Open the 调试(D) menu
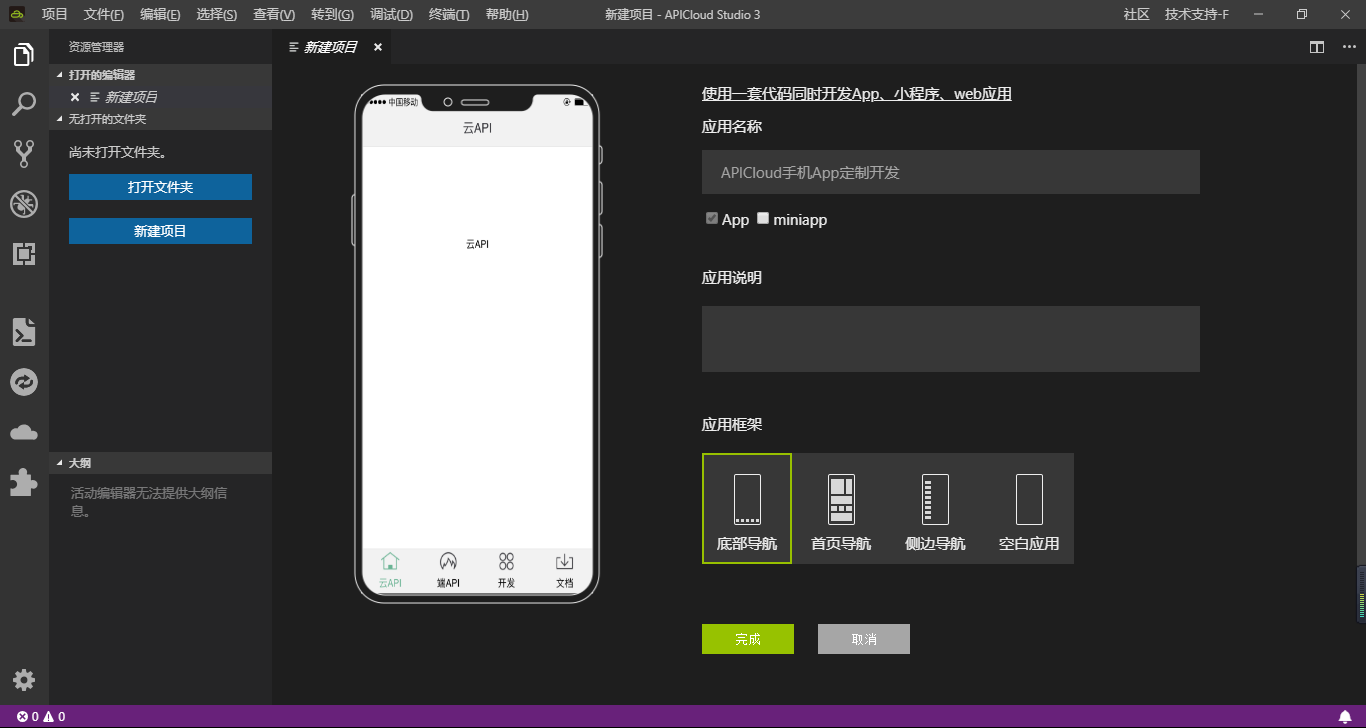Viewport: 1366px width, 728px height. (x=391, y=15)
